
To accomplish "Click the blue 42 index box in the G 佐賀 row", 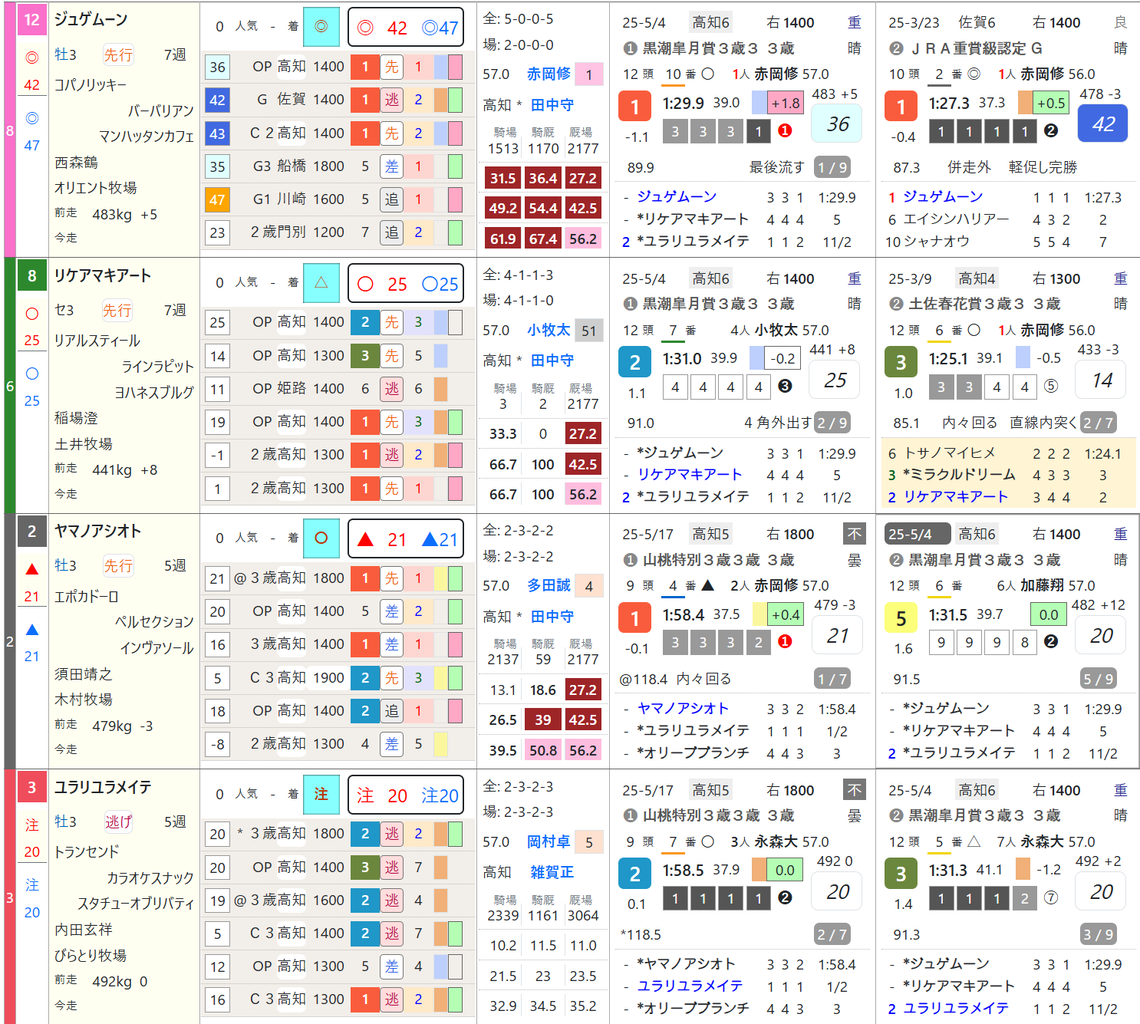I will point(217,100).
